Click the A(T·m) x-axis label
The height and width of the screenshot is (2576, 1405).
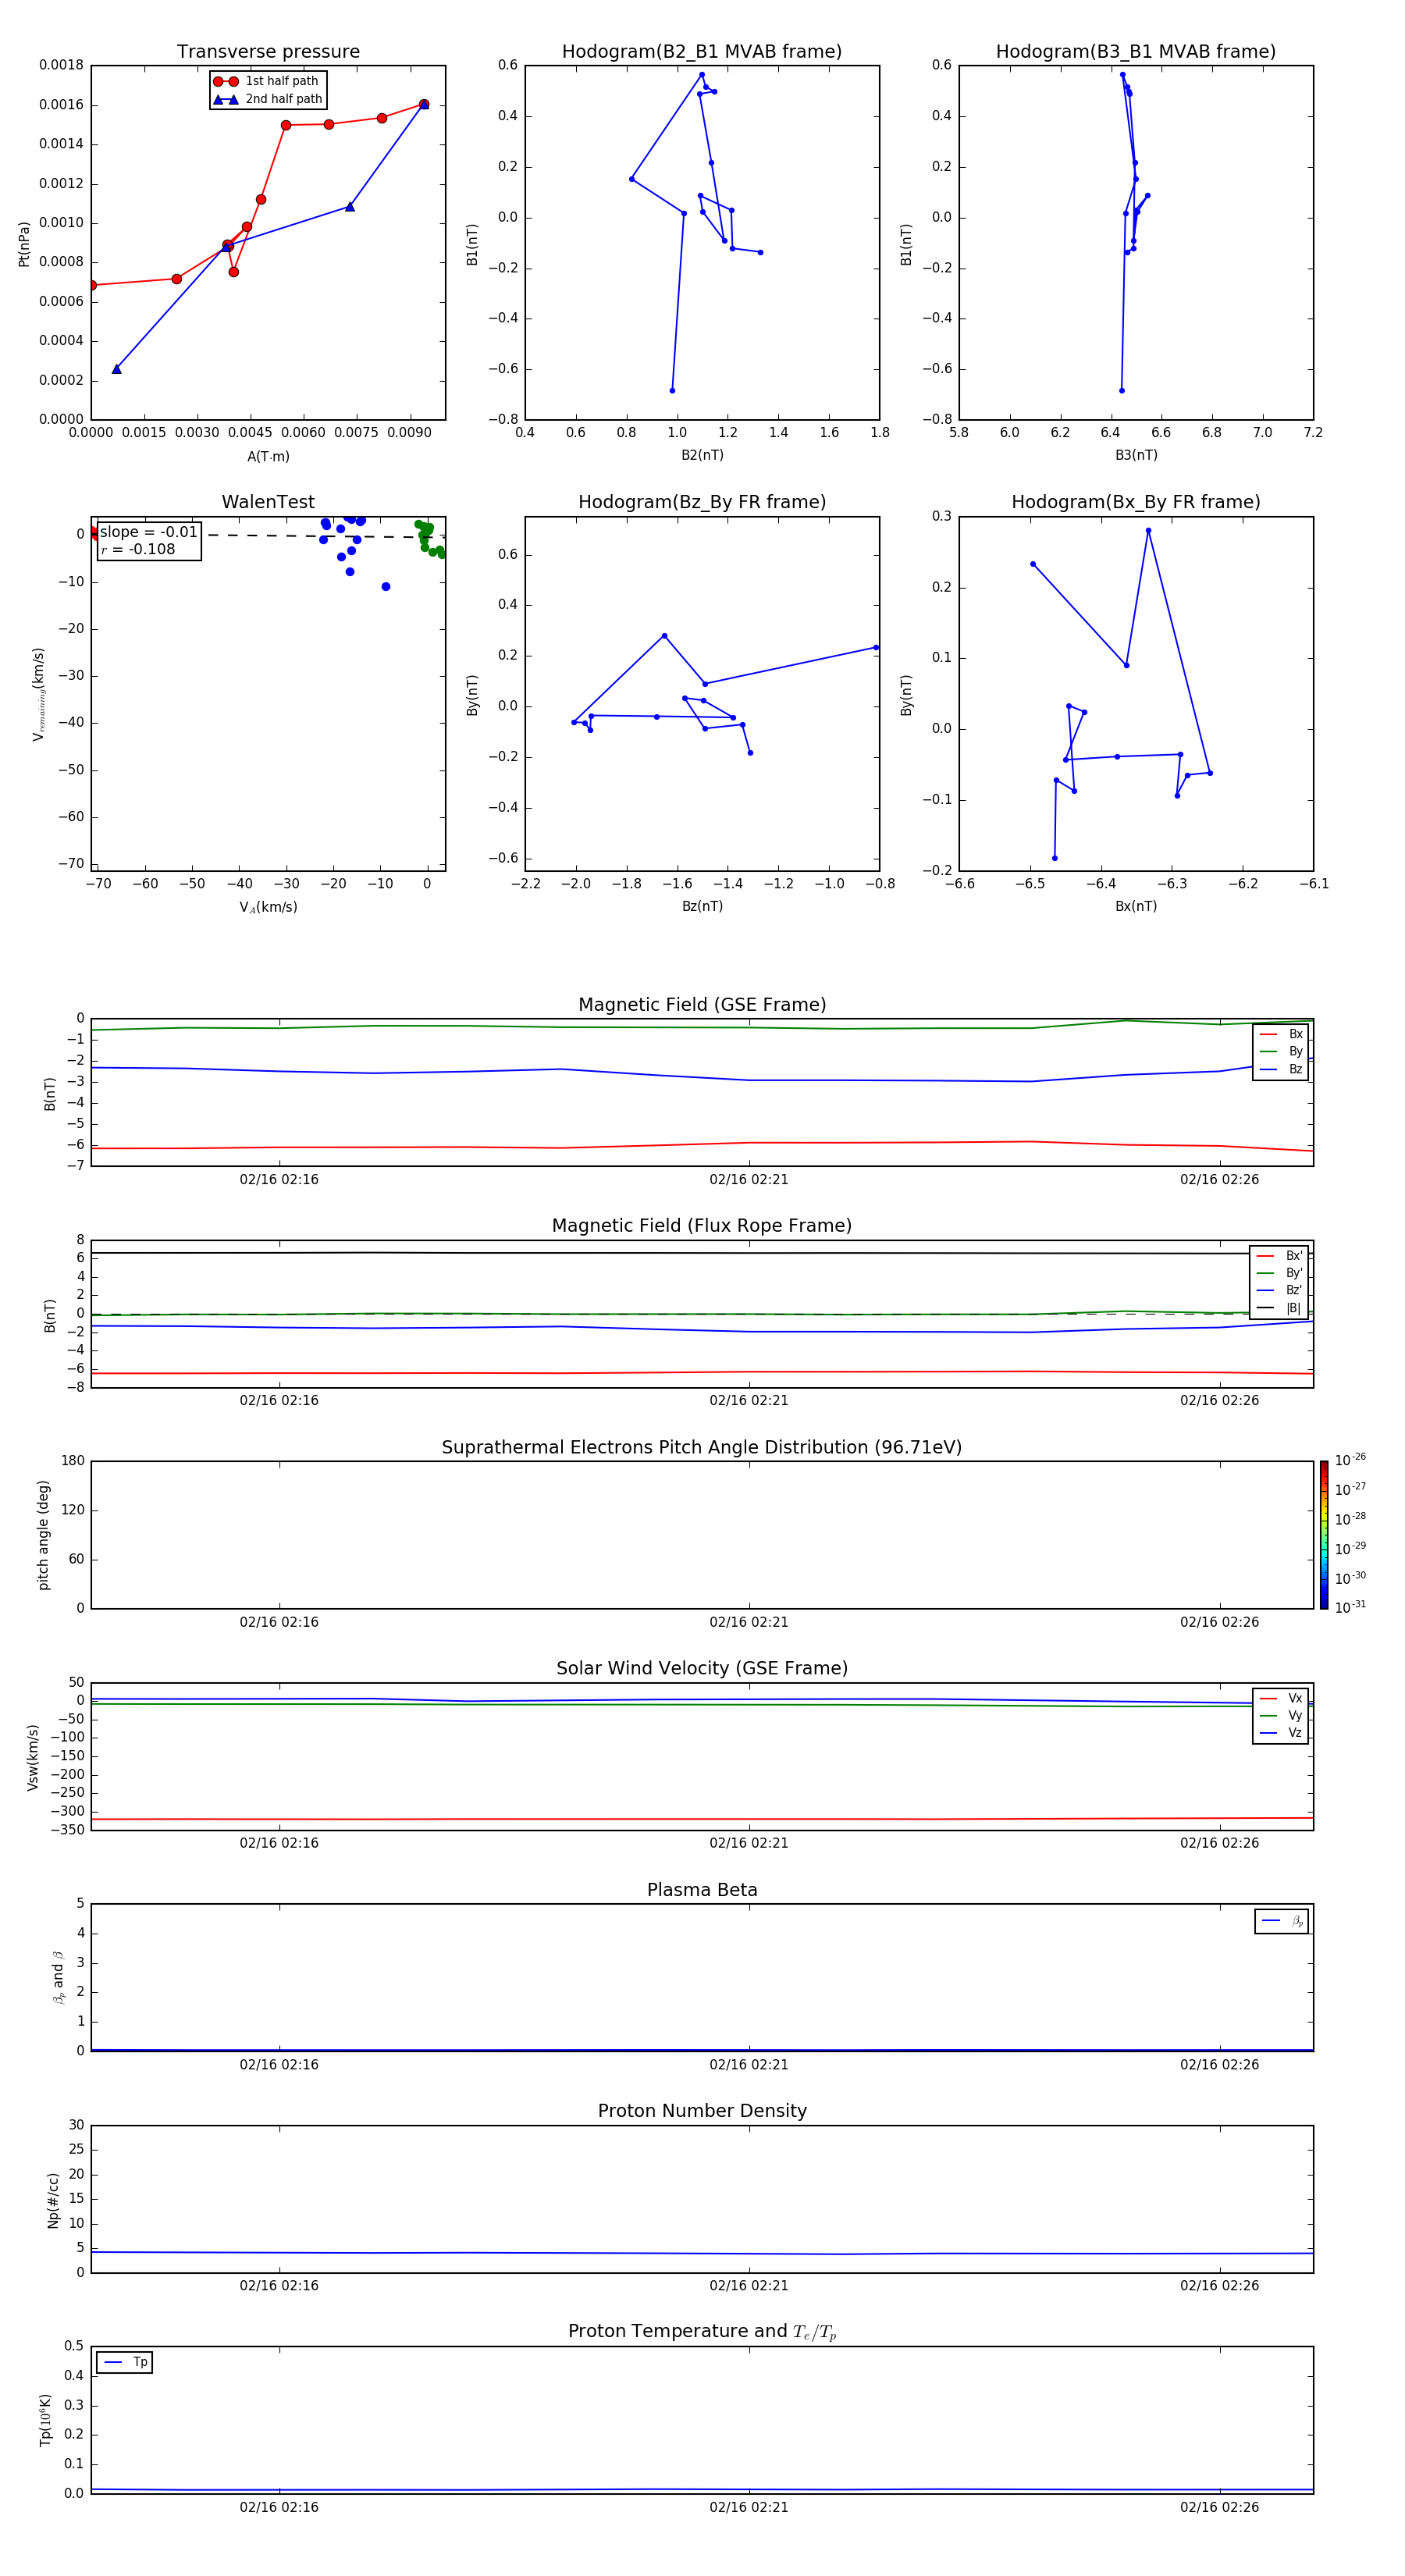(268, 457)
